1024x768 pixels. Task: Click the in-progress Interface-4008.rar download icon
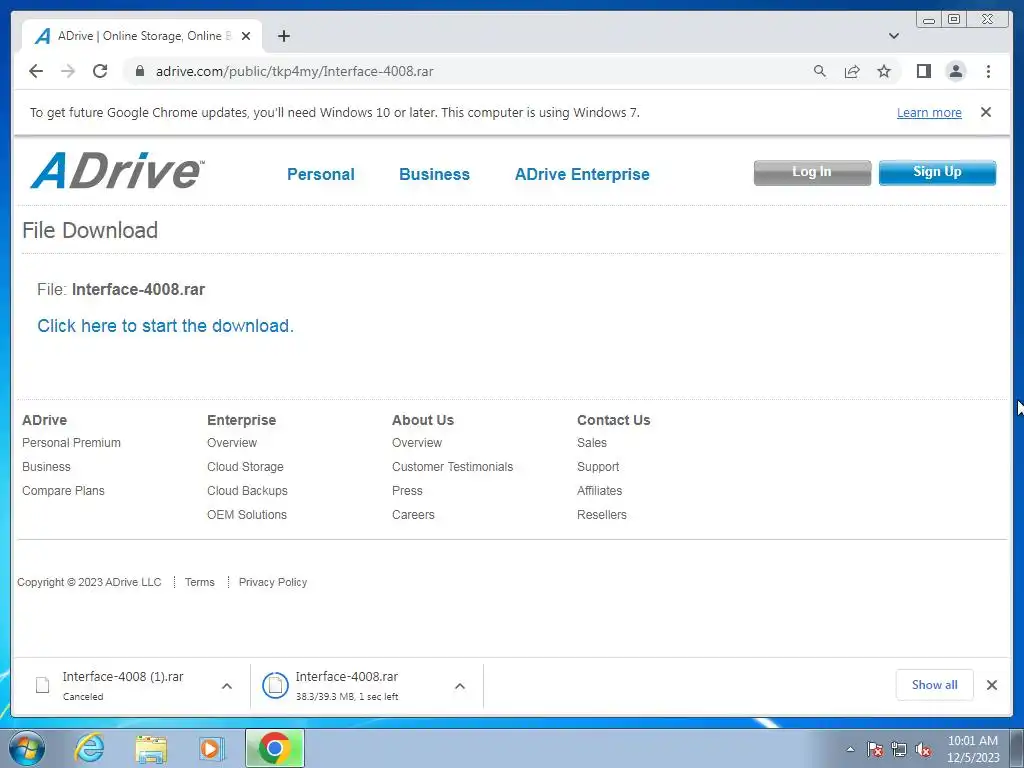[275, 685]
